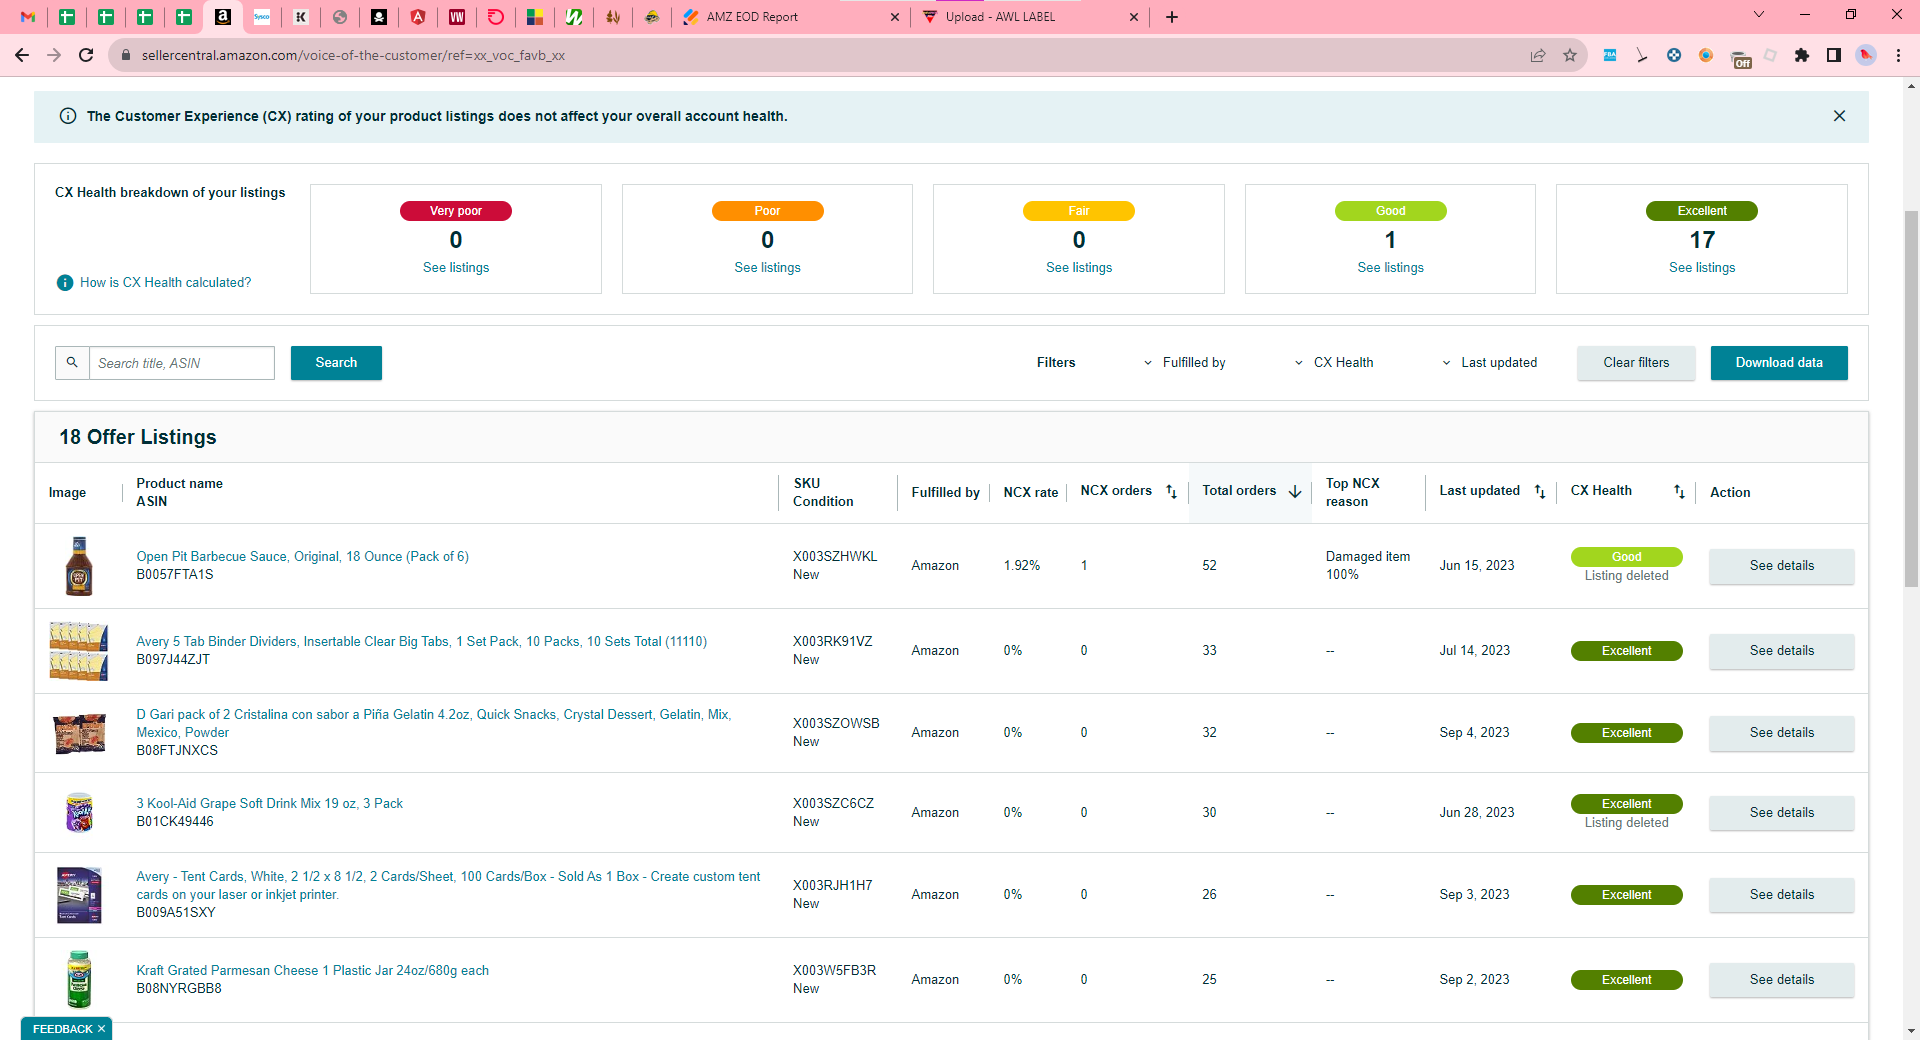The image size is (1920, 1040).
Task: Expand the CX Health filter
Action: pos(1334,363)
